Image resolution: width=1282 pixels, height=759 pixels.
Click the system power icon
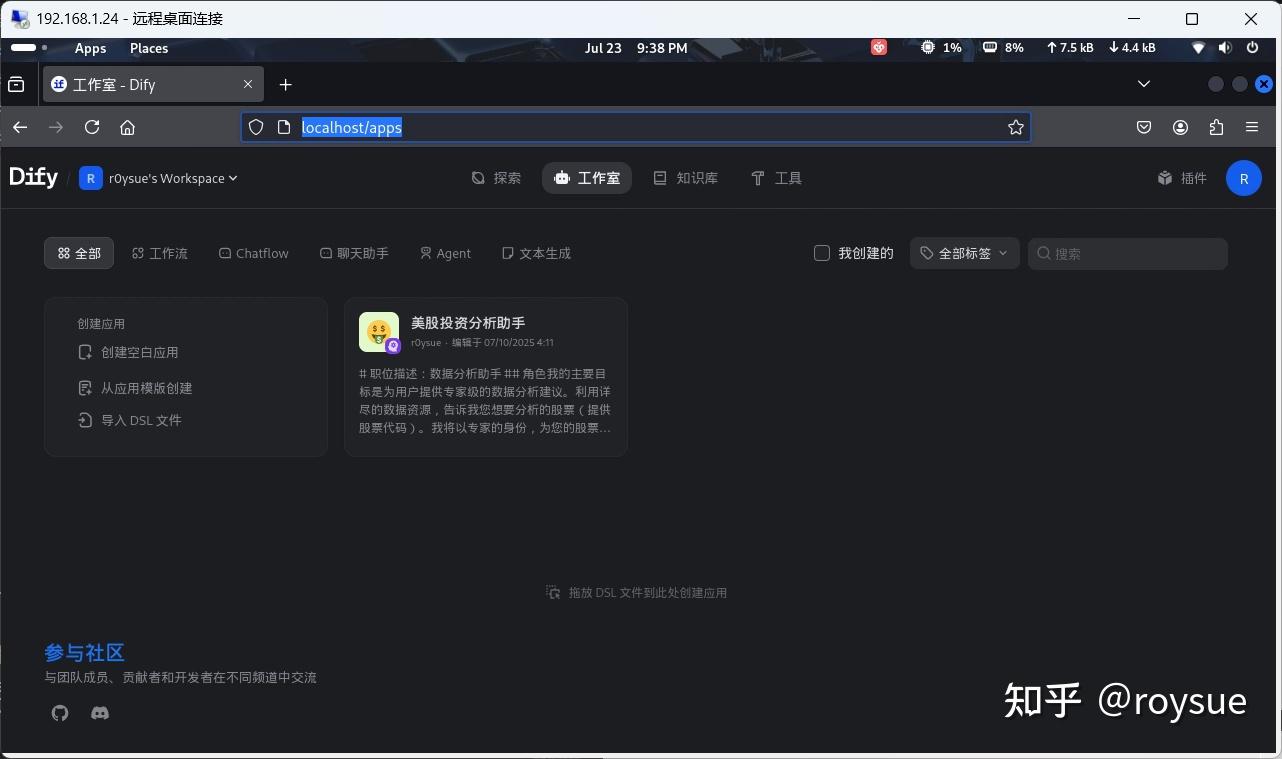coord(1252,47)
